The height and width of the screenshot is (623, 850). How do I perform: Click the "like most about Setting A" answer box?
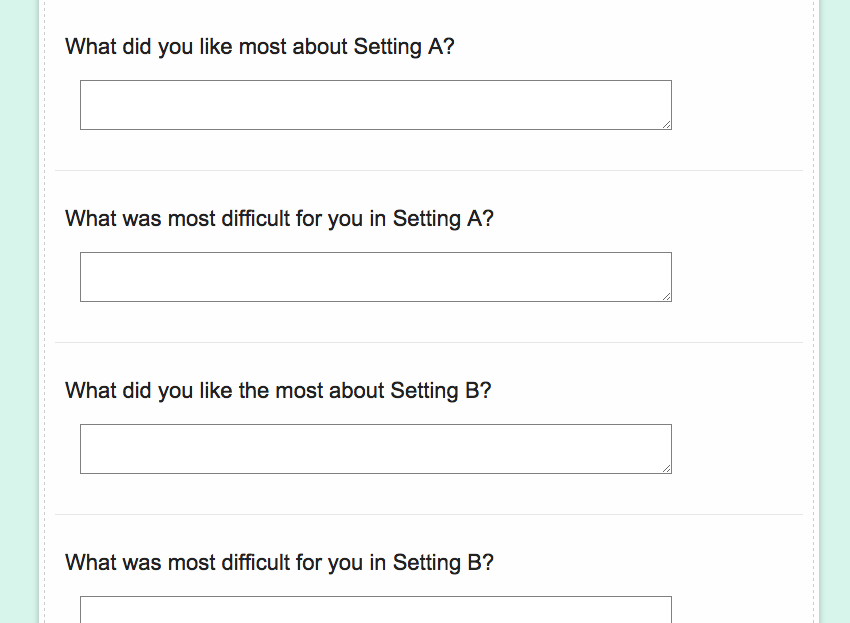tap(375, 105)
